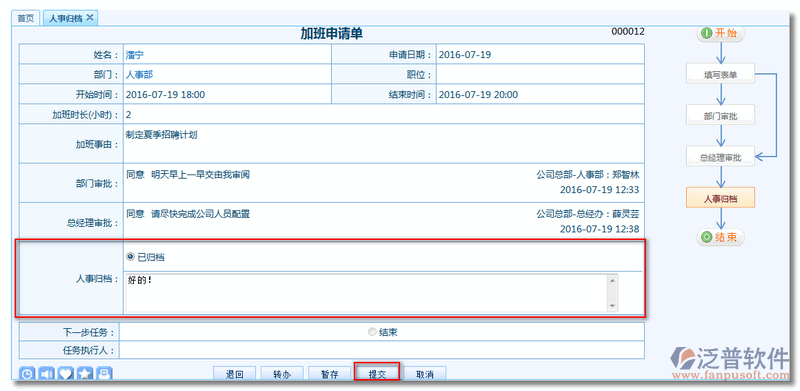Click the end time 2016-07-19 20:00
The height and width of the screenshot is (391, 800).
pos(478,94)
